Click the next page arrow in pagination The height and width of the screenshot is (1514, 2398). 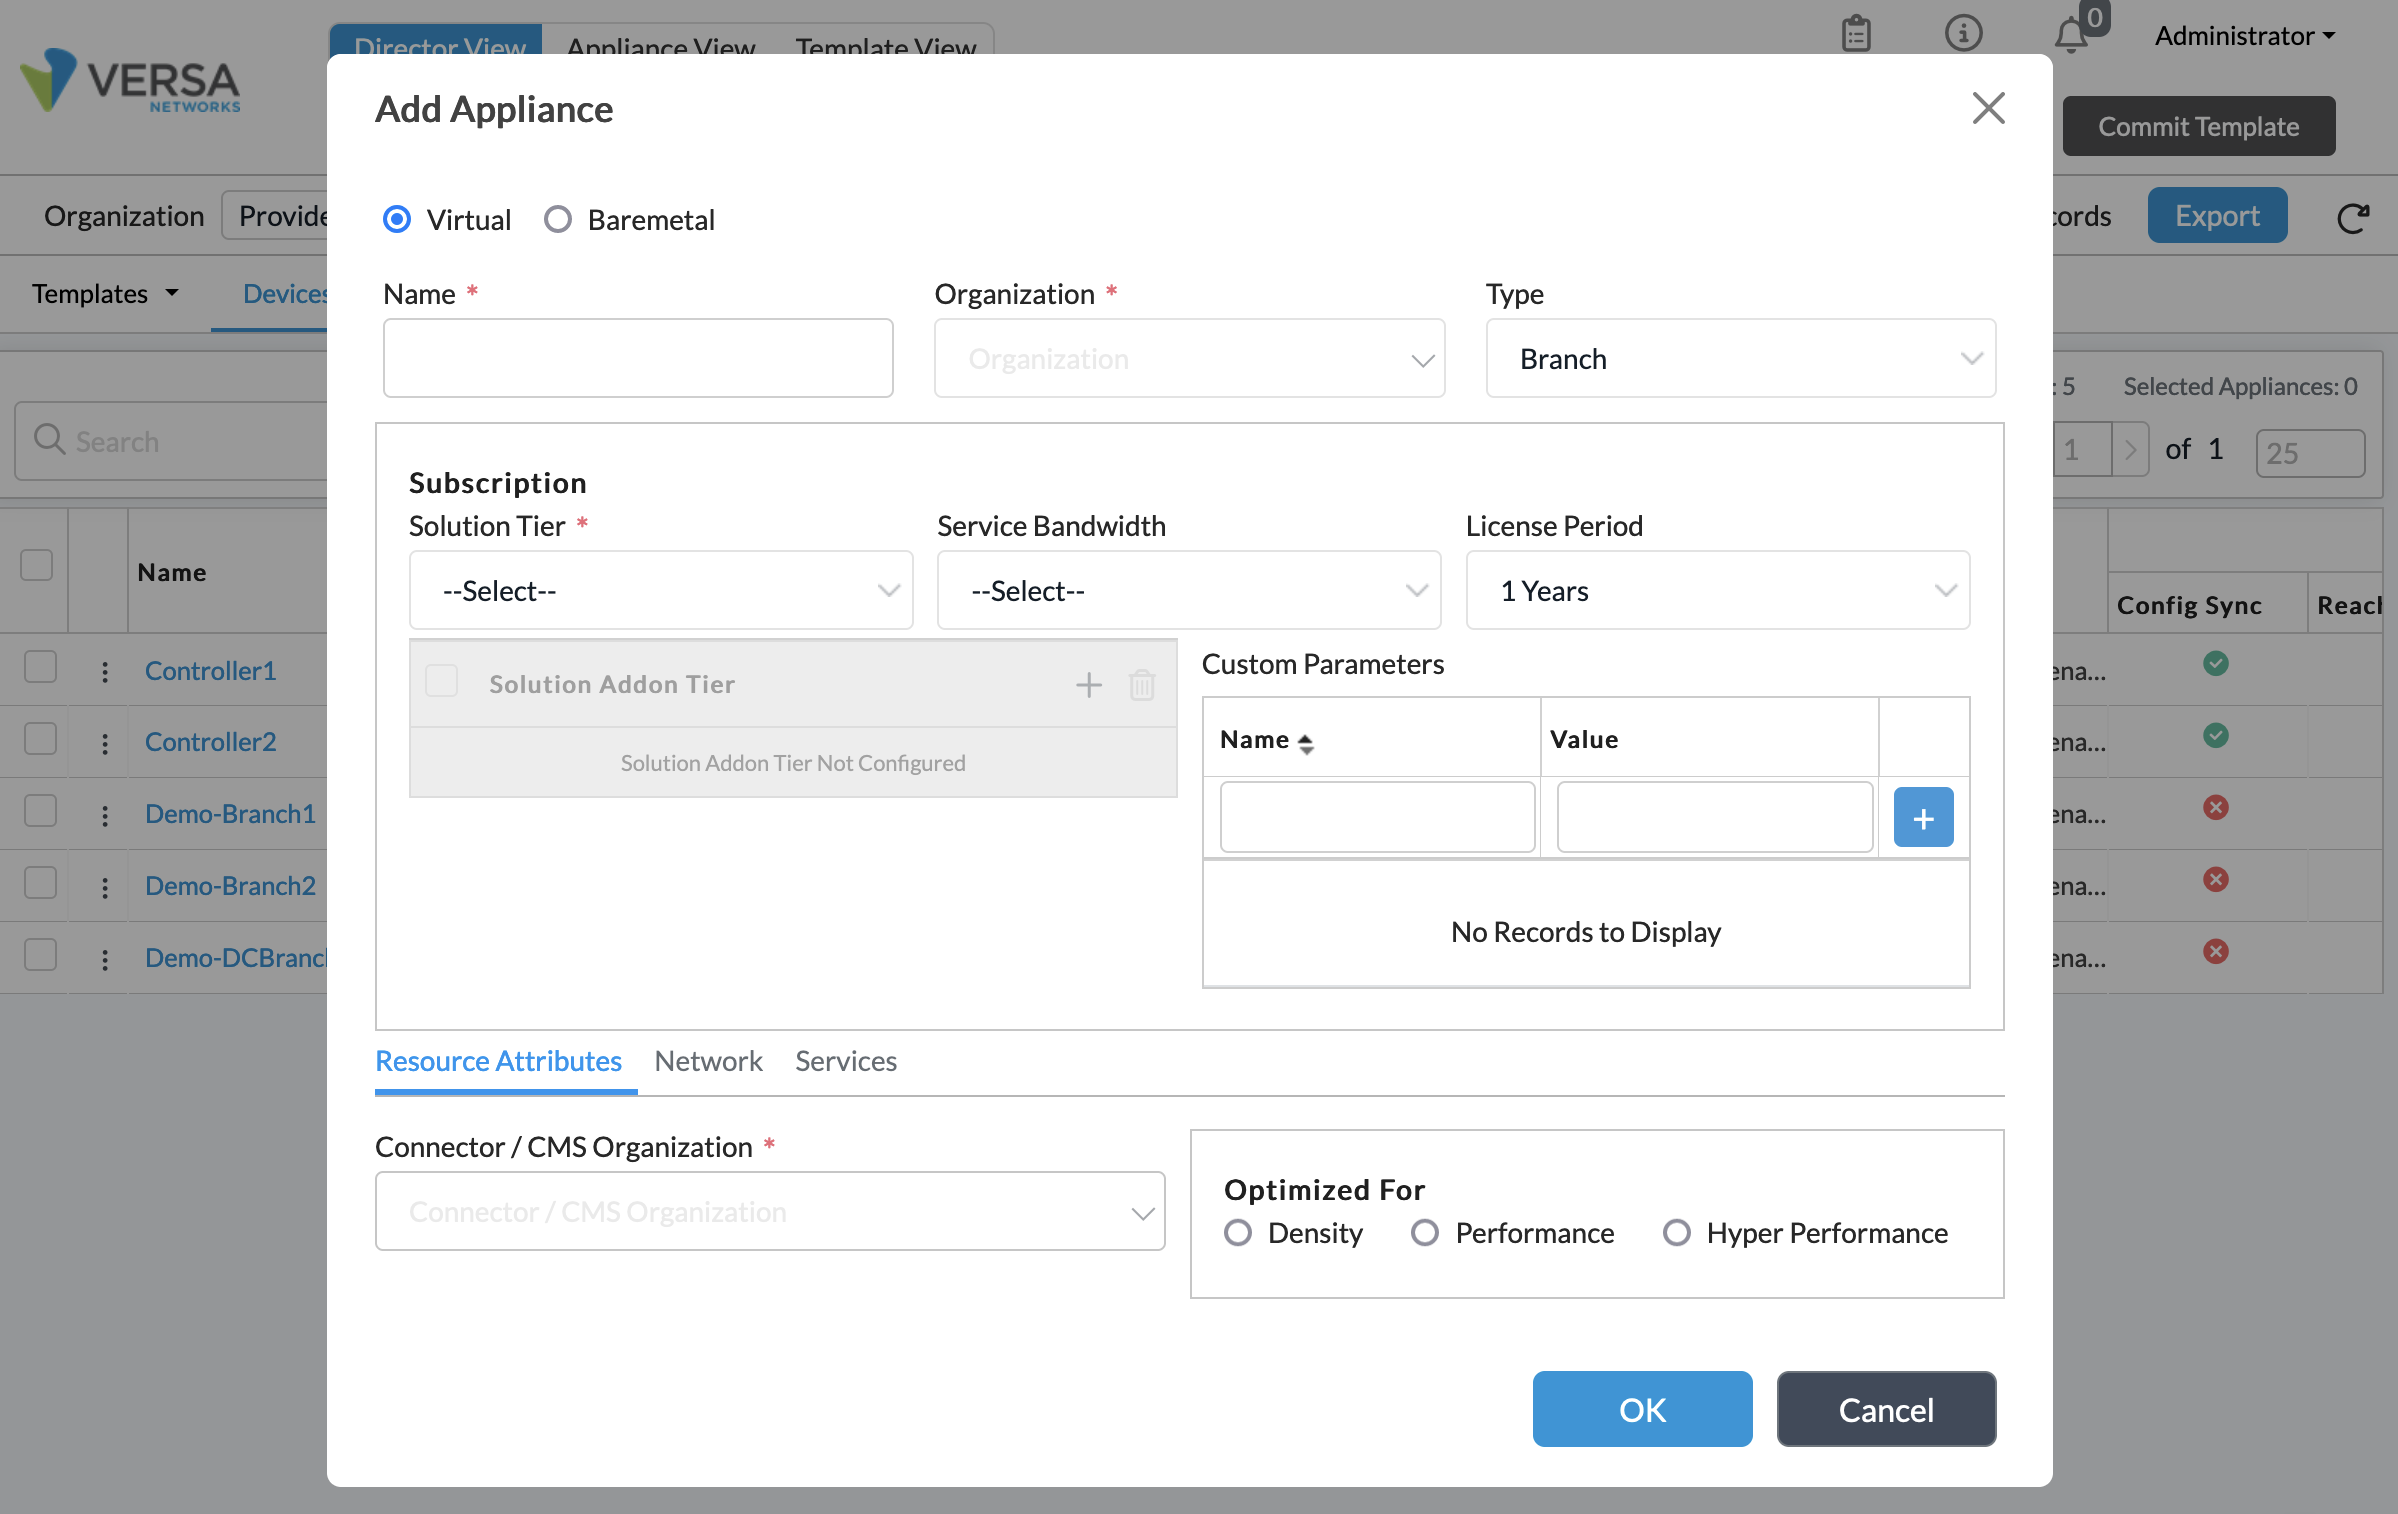pos(2130,450)
